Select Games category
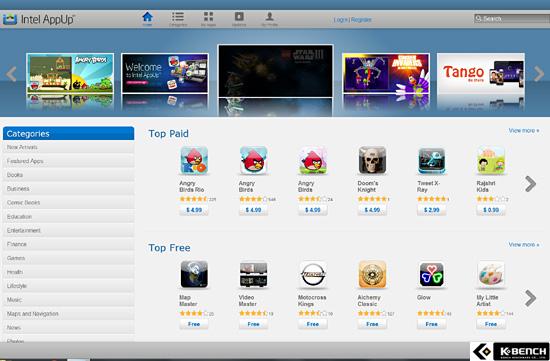This screenshot has height=361, width=550. tap(68, 258)
